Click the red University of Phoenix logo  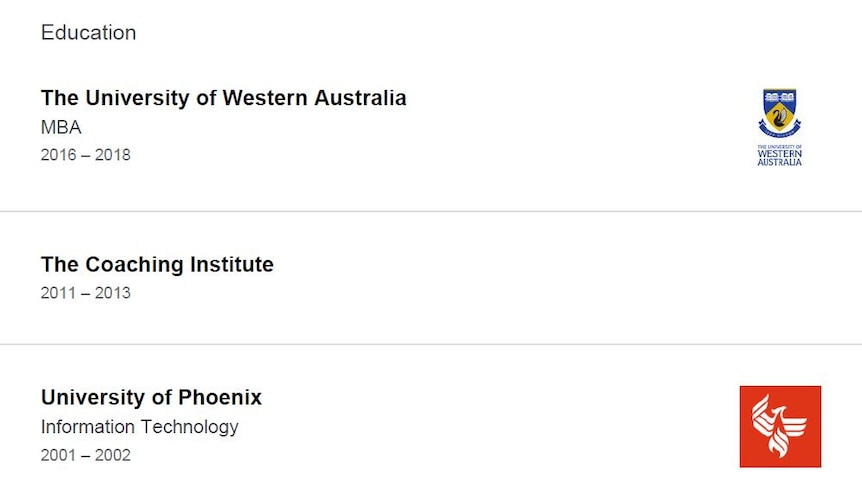tap(780, 427)
